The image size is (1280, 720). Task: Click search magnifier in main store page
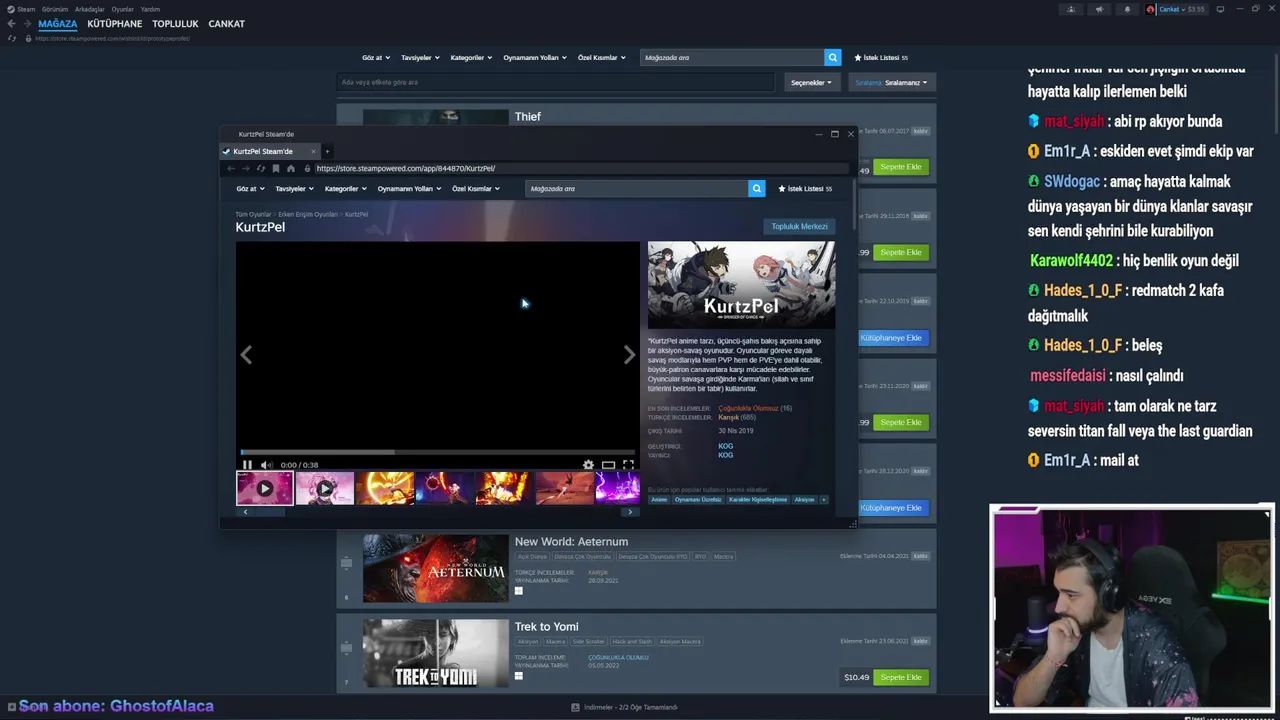[832, 57]
